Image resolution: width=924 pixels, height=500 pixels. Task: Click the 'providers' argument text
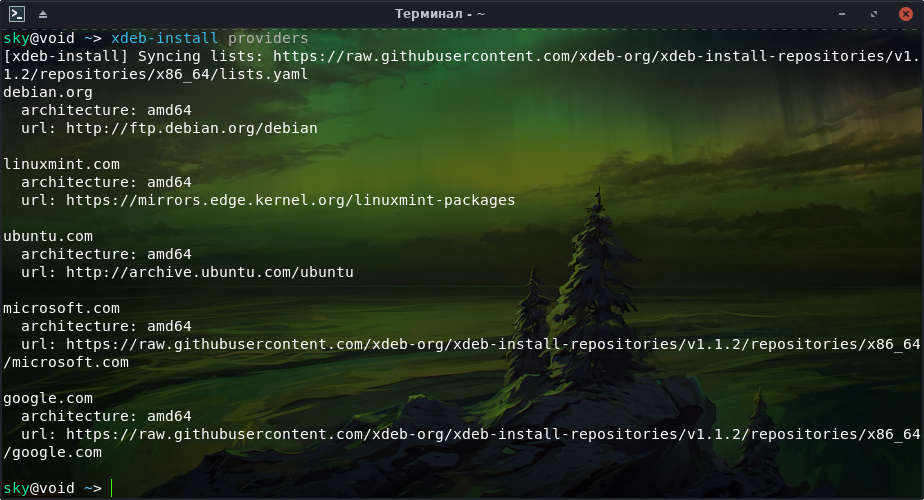(268, 38)
